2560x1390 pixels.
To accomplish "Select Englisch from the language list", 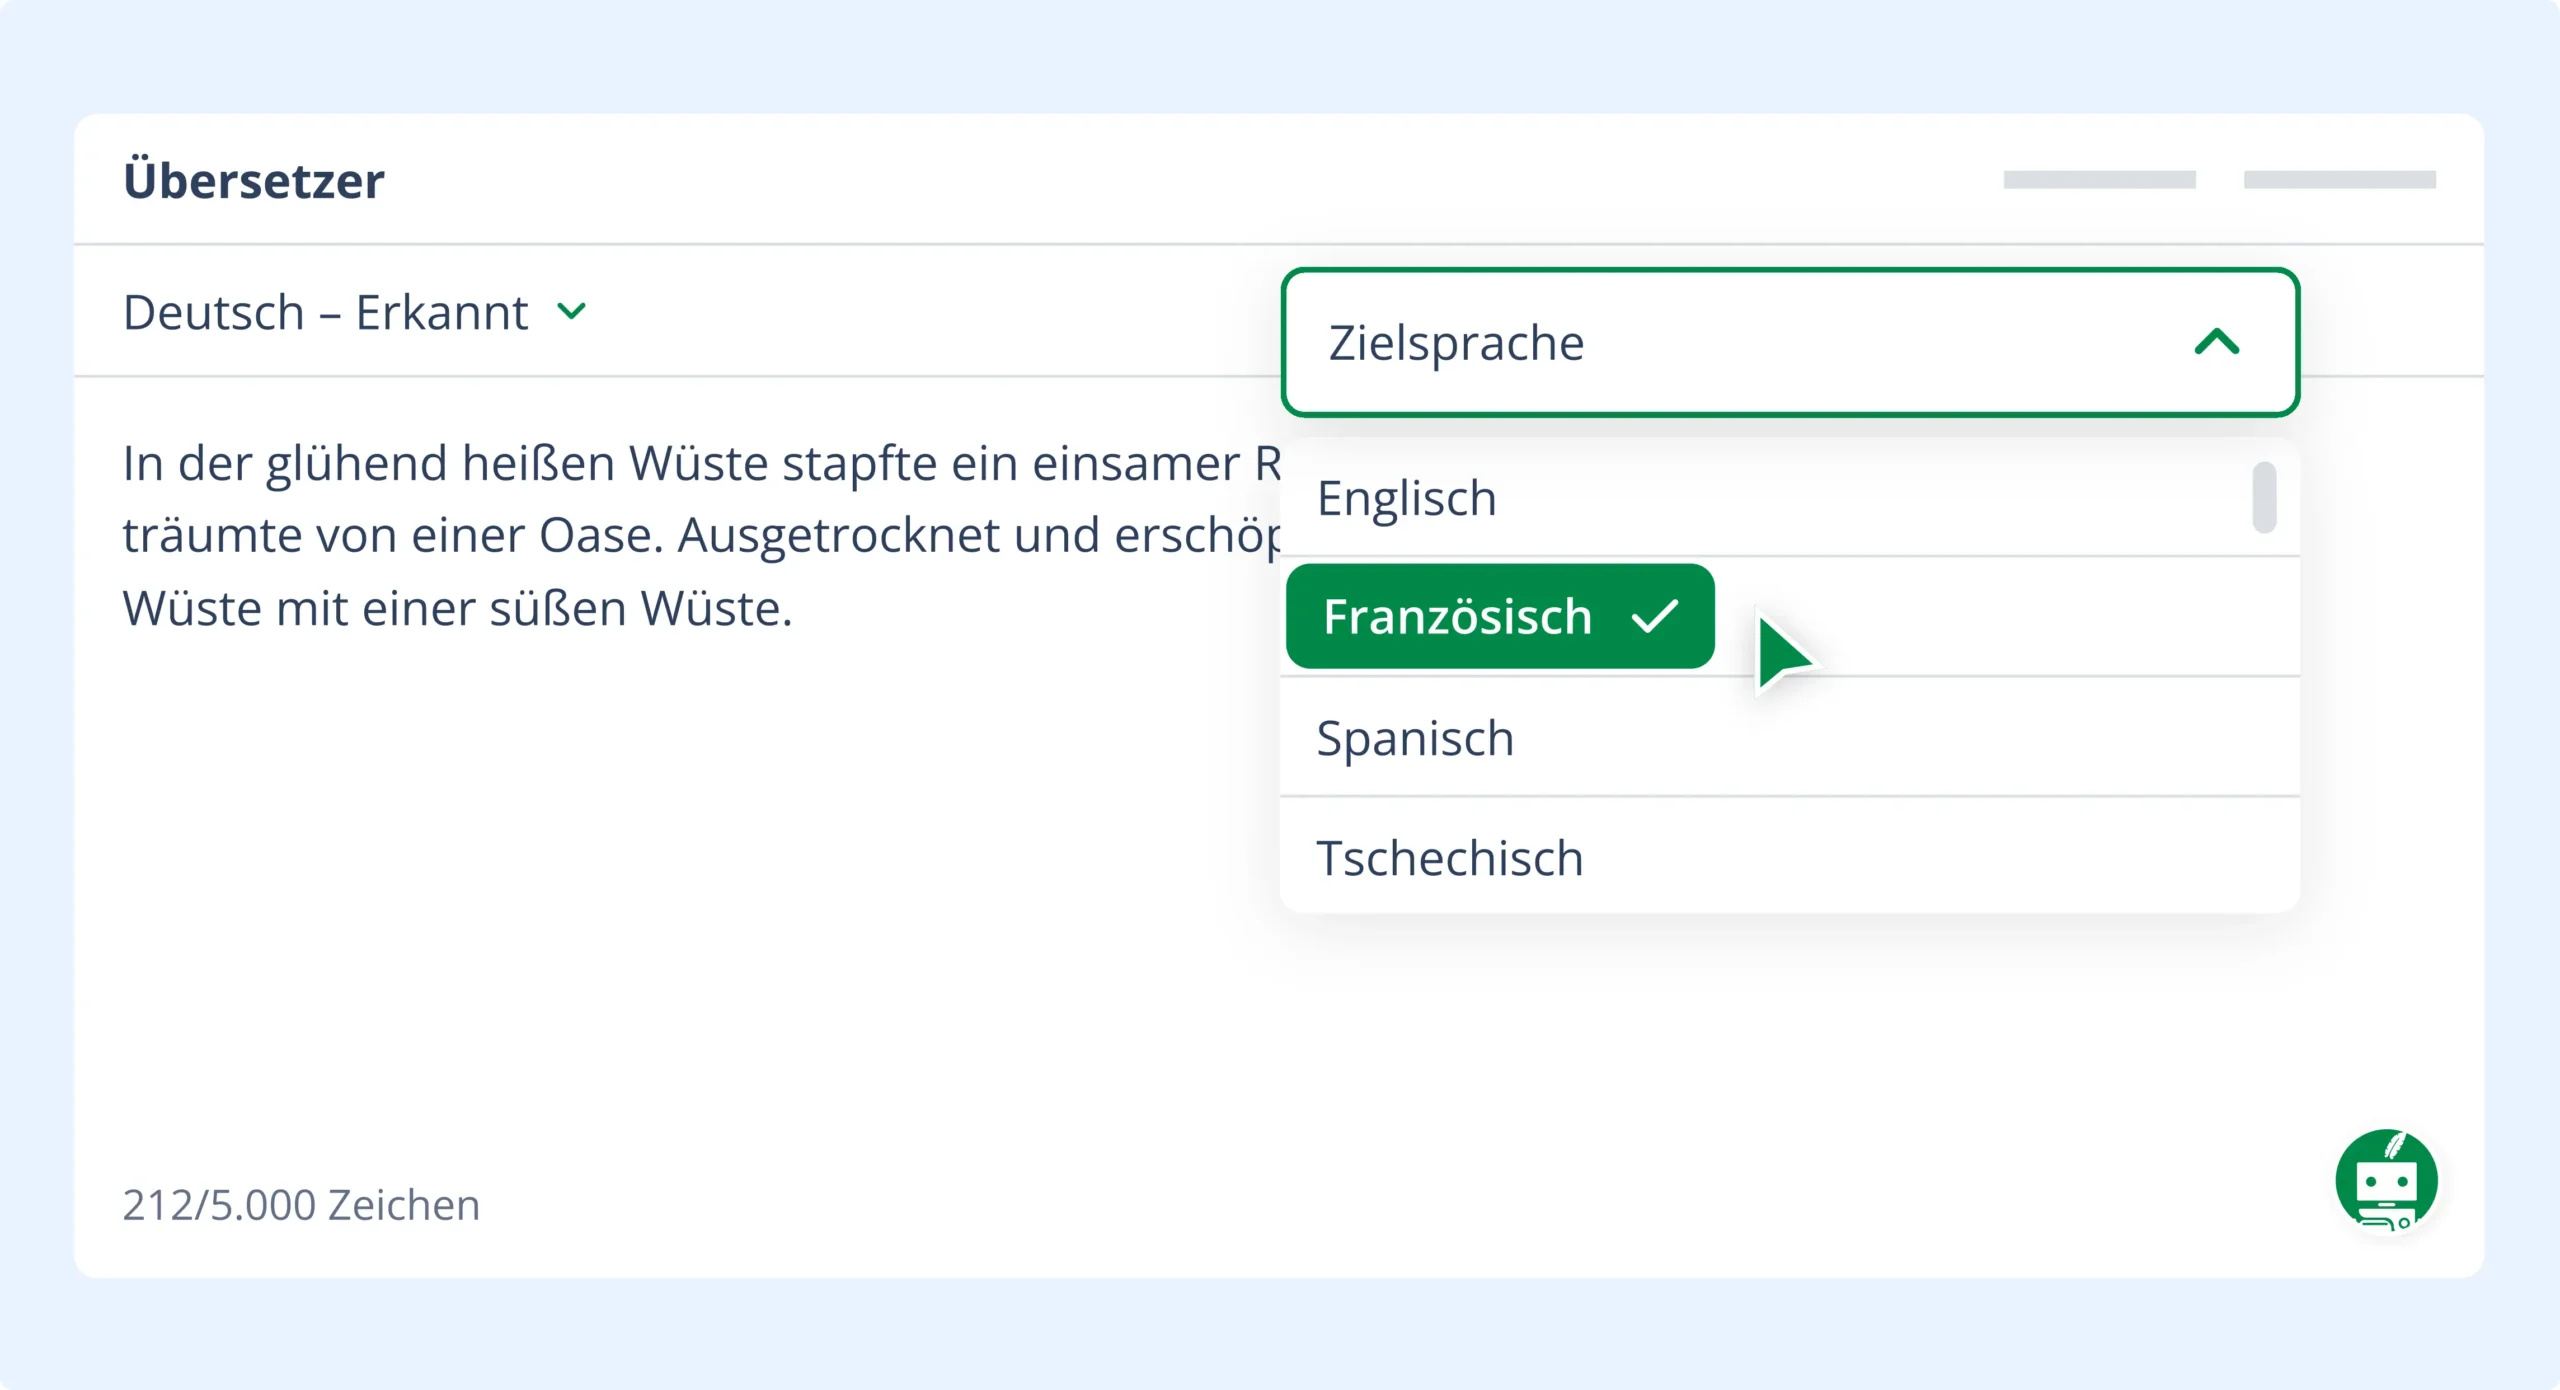I will point(1406,498).
